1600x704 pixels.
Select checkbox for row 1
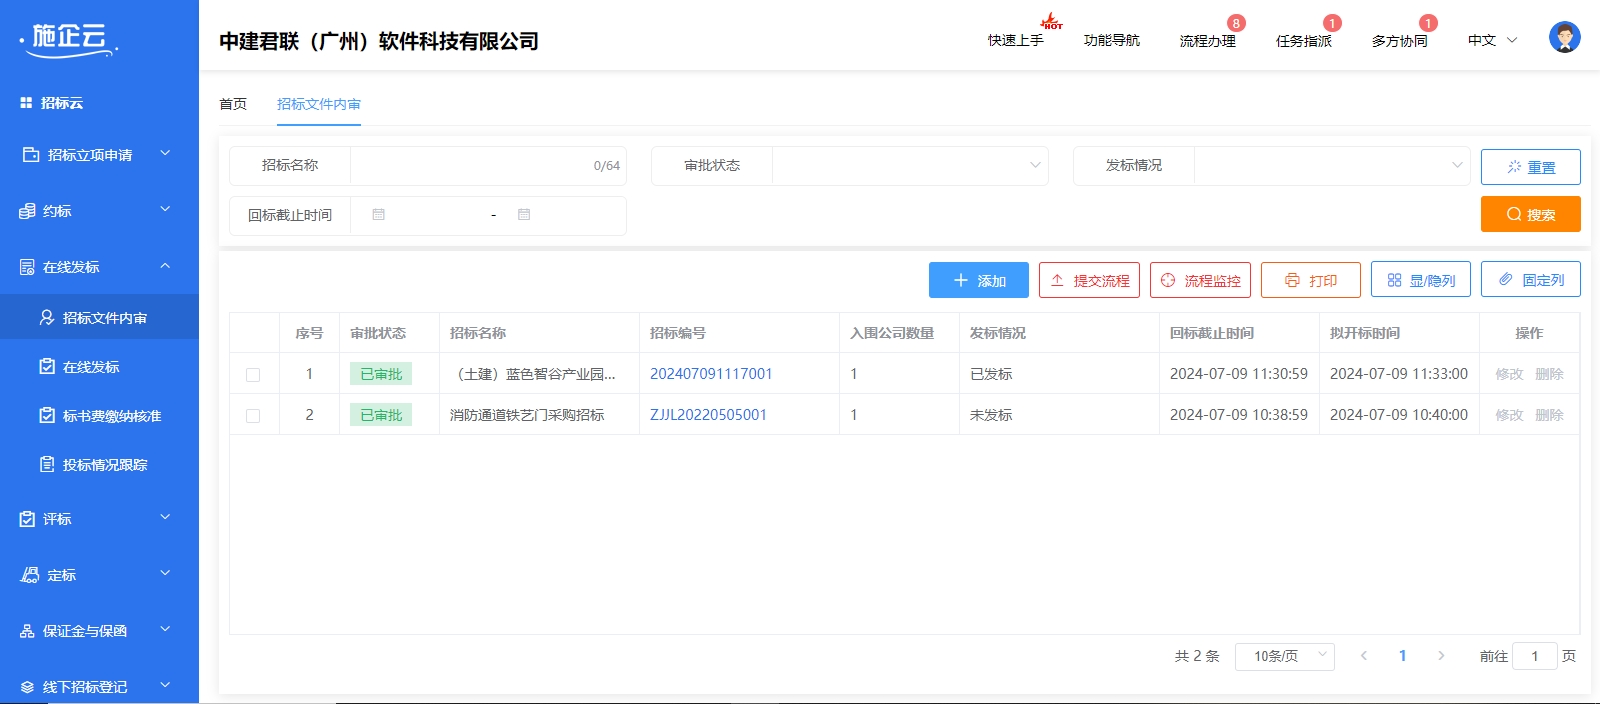pos(253,375)
